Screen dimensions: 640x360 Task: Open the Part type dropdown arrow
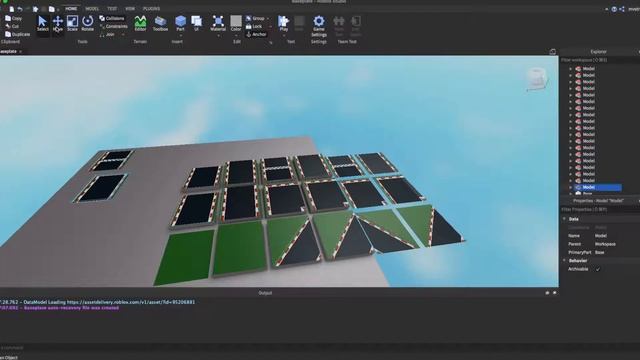pos(180,36)
